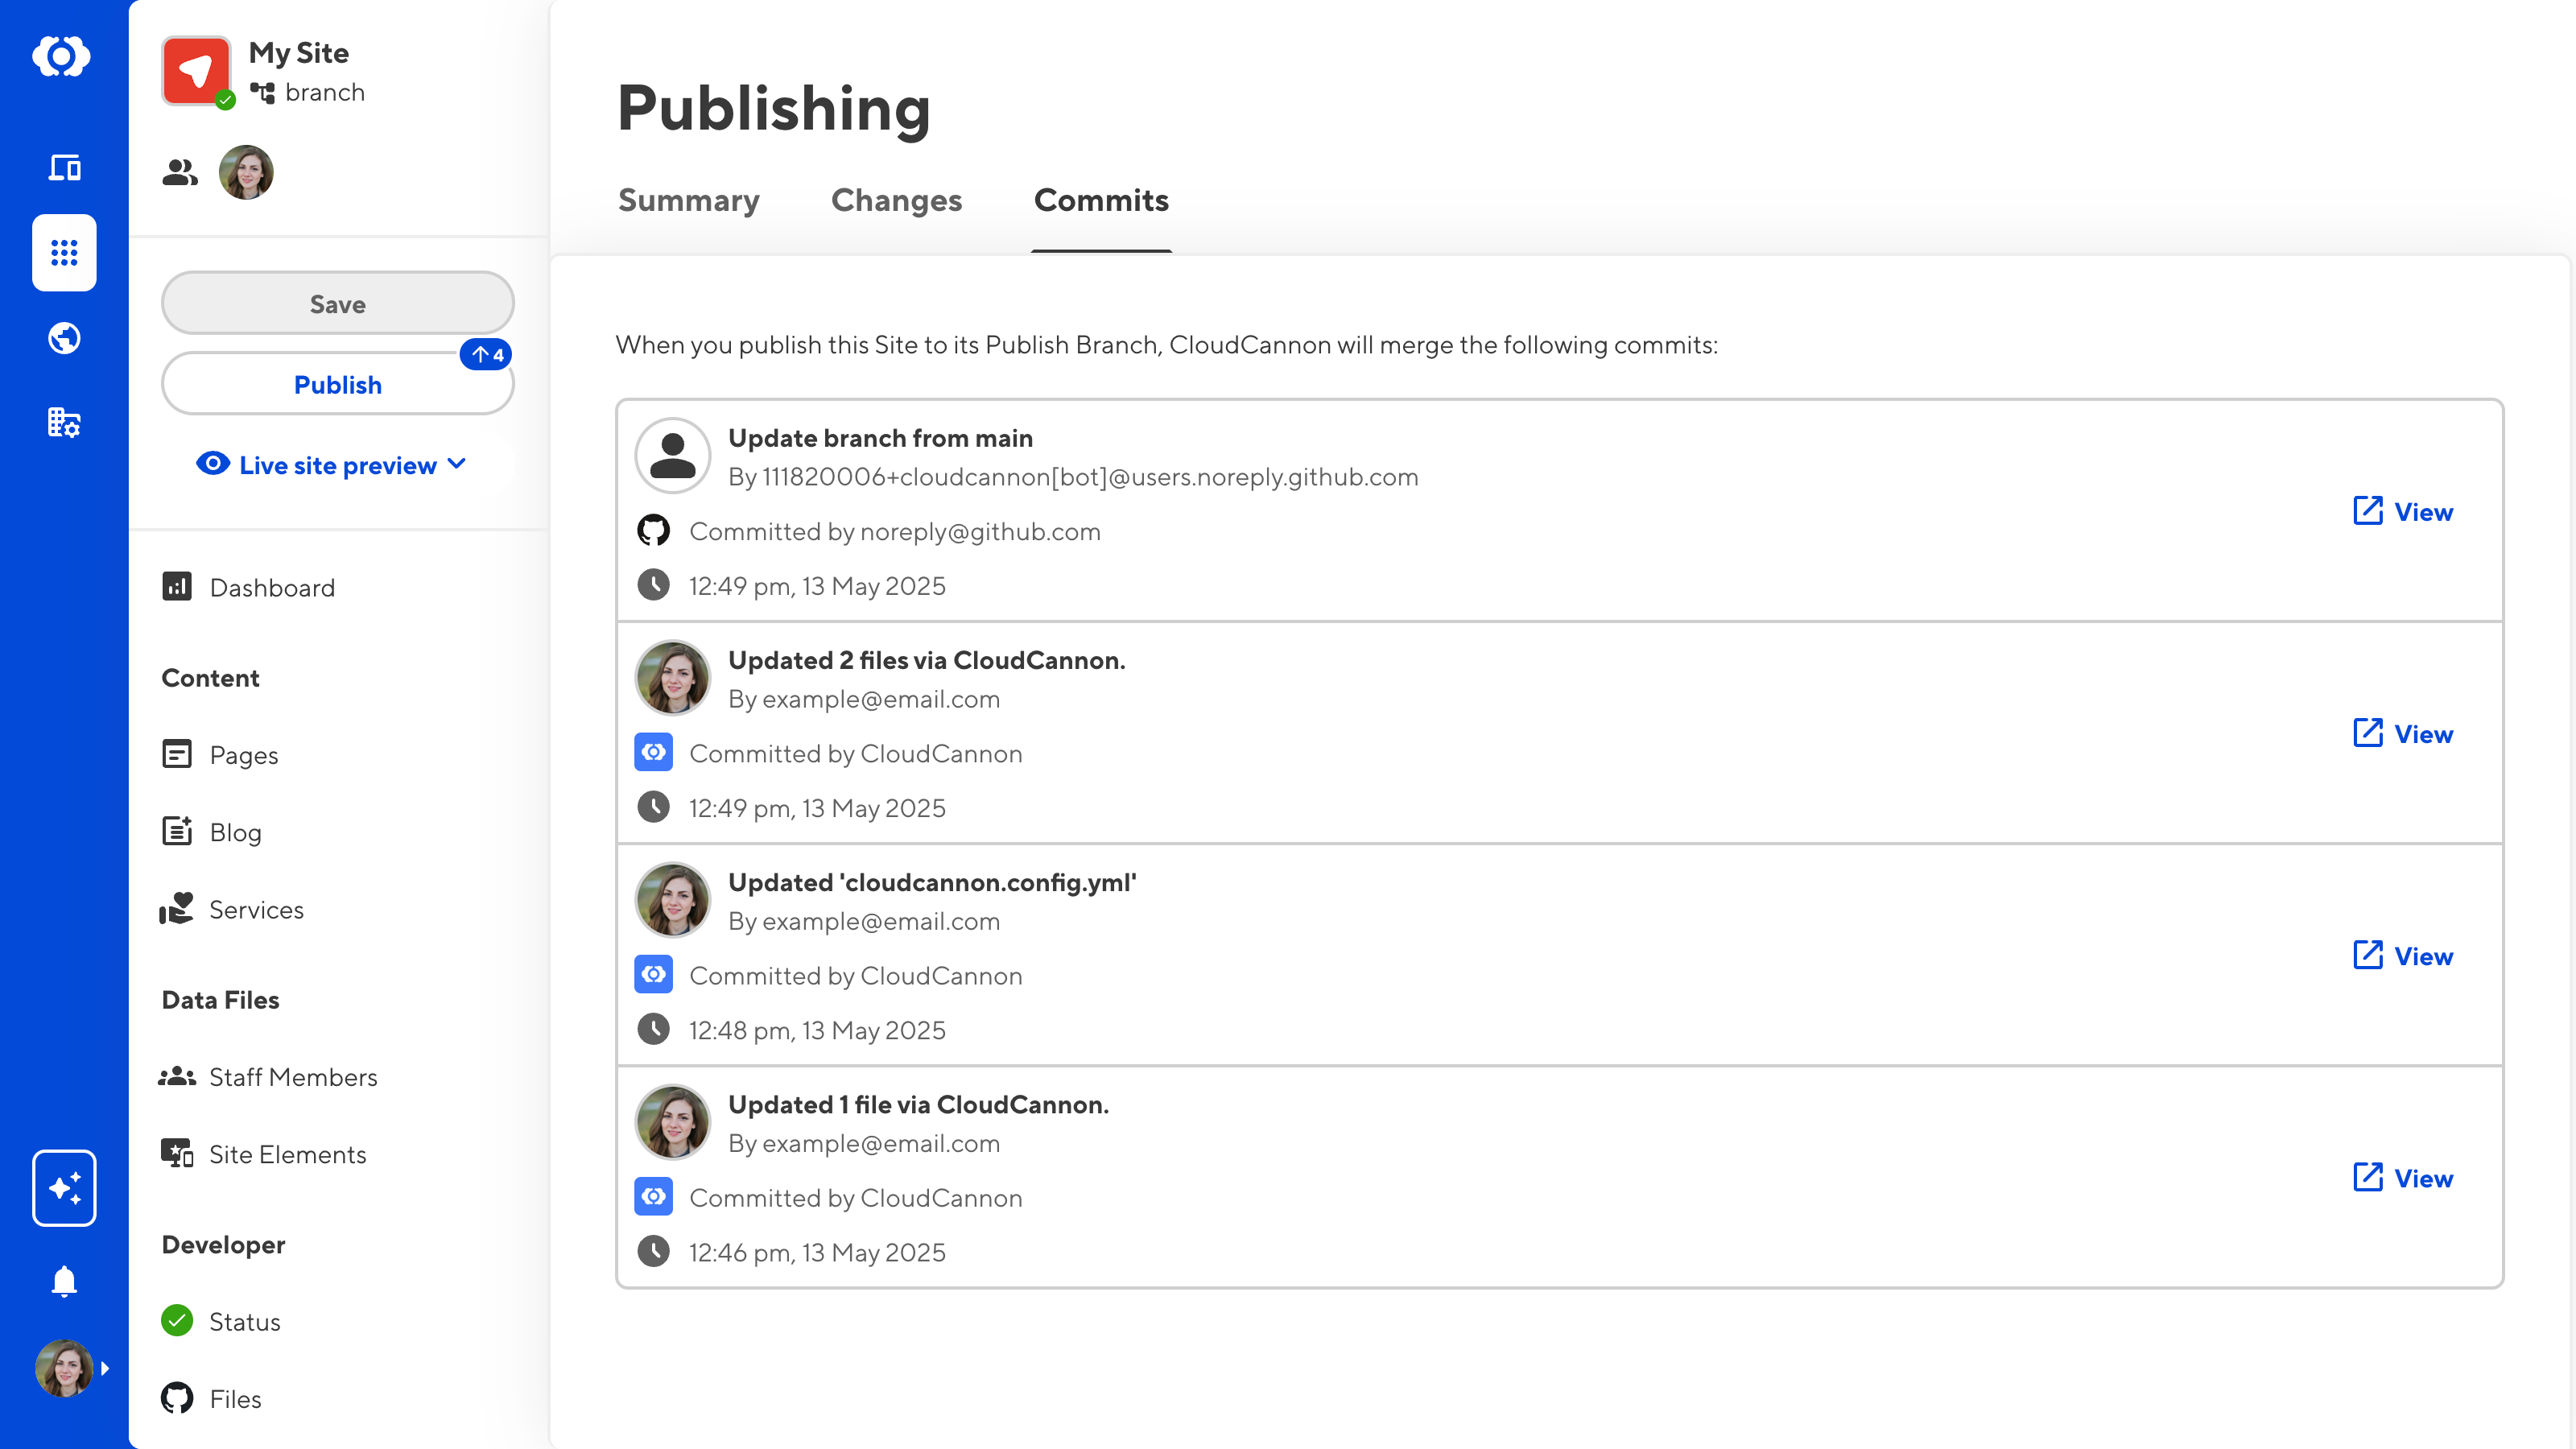The height and width of the screenshot is (1449, 2576).
Task: Click the Publish button
Action: [x=337, y=385]
